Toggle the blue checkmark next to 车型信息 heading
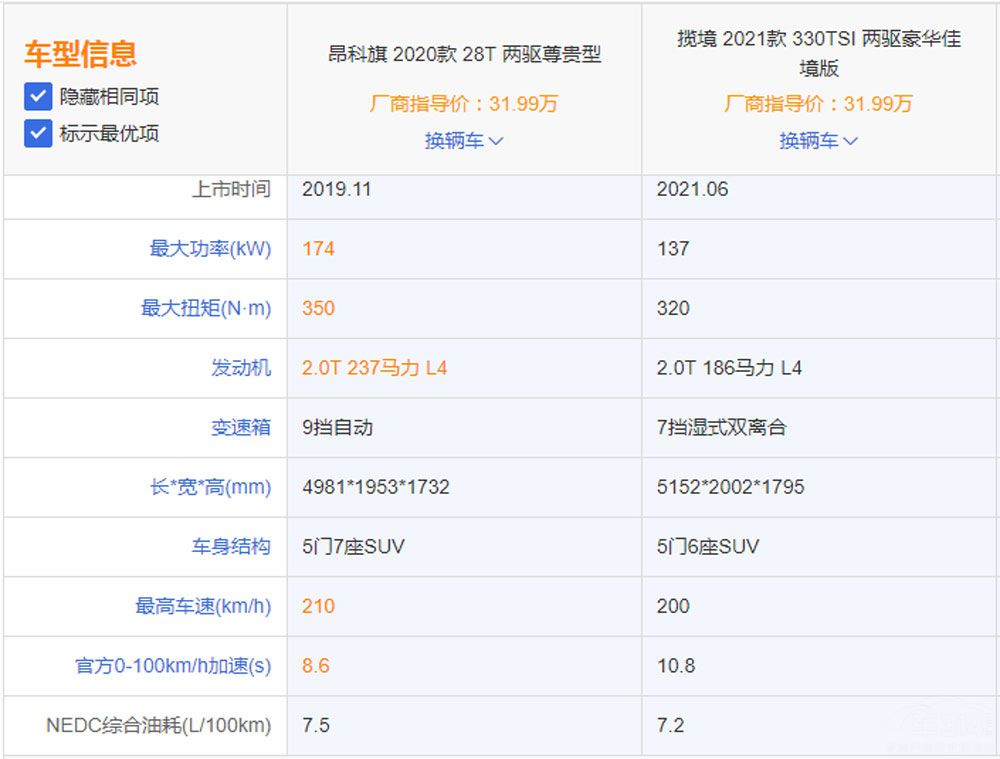Image resolution: width=1000 pixels, height=759 pixels. pos(37,99)
